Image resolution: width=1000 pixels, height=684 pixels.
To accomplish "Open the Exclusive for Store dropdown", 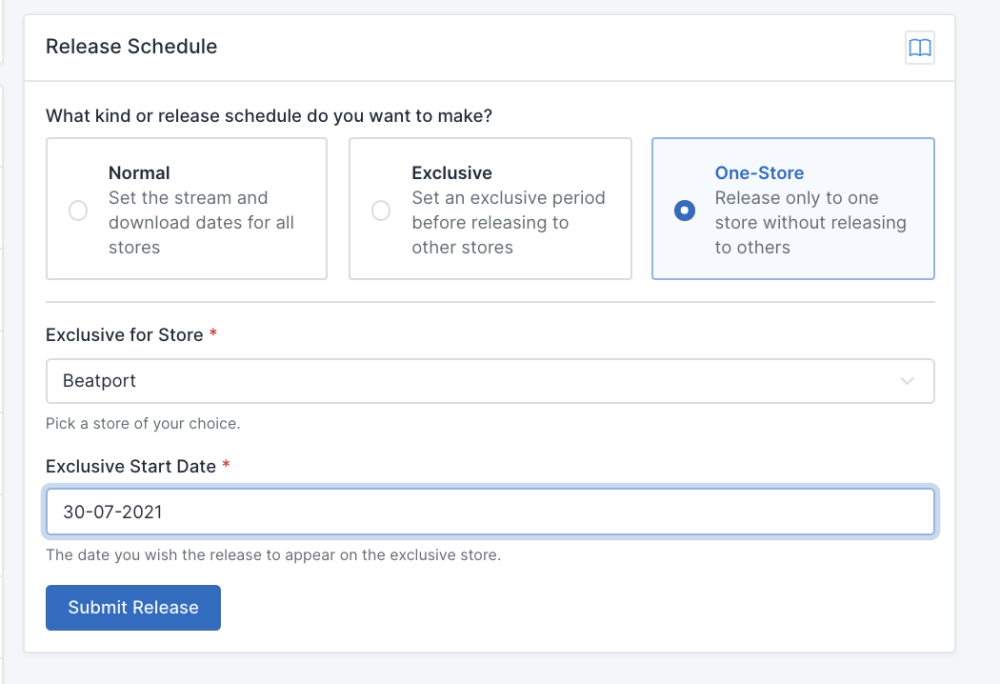I will click(490, 381).
